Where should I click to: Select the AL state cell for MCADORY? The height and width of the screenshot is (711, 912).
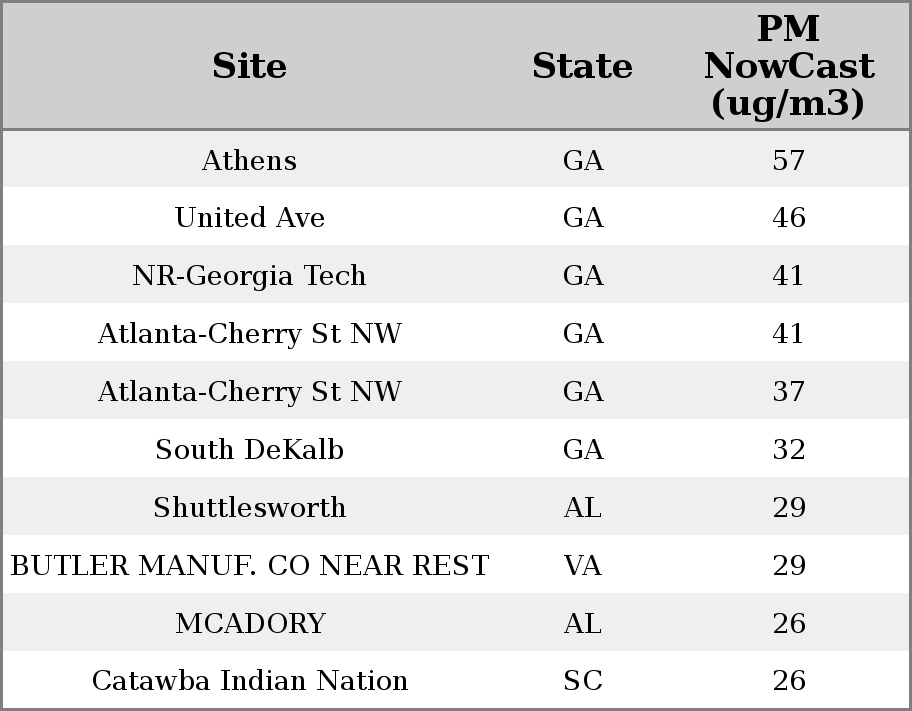click(582, 624)
